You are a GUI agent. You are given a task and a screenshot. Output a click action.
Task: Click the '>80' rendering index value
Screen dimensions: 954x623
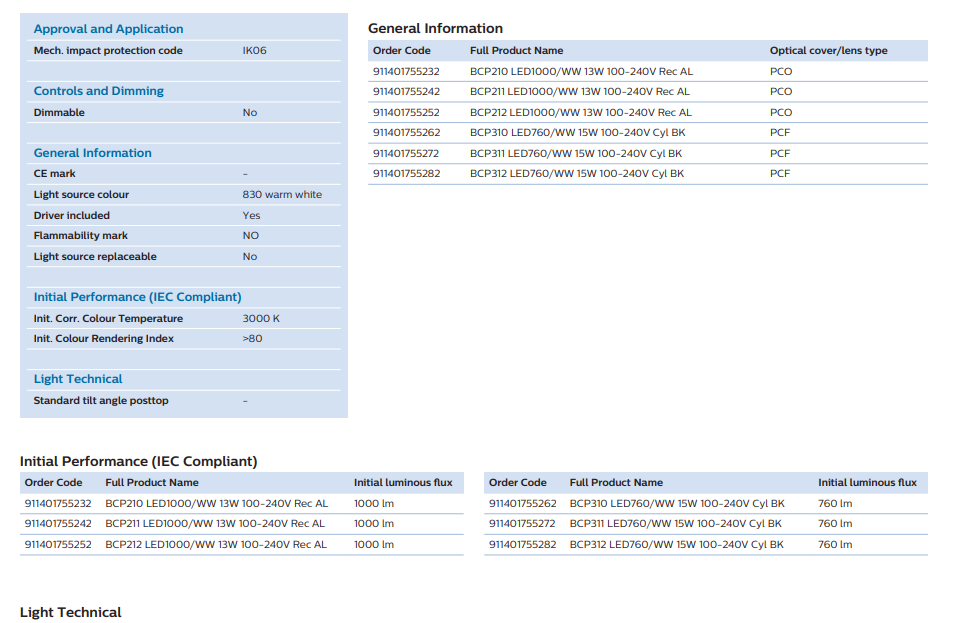pyautogui.click(x=252, y=338)
